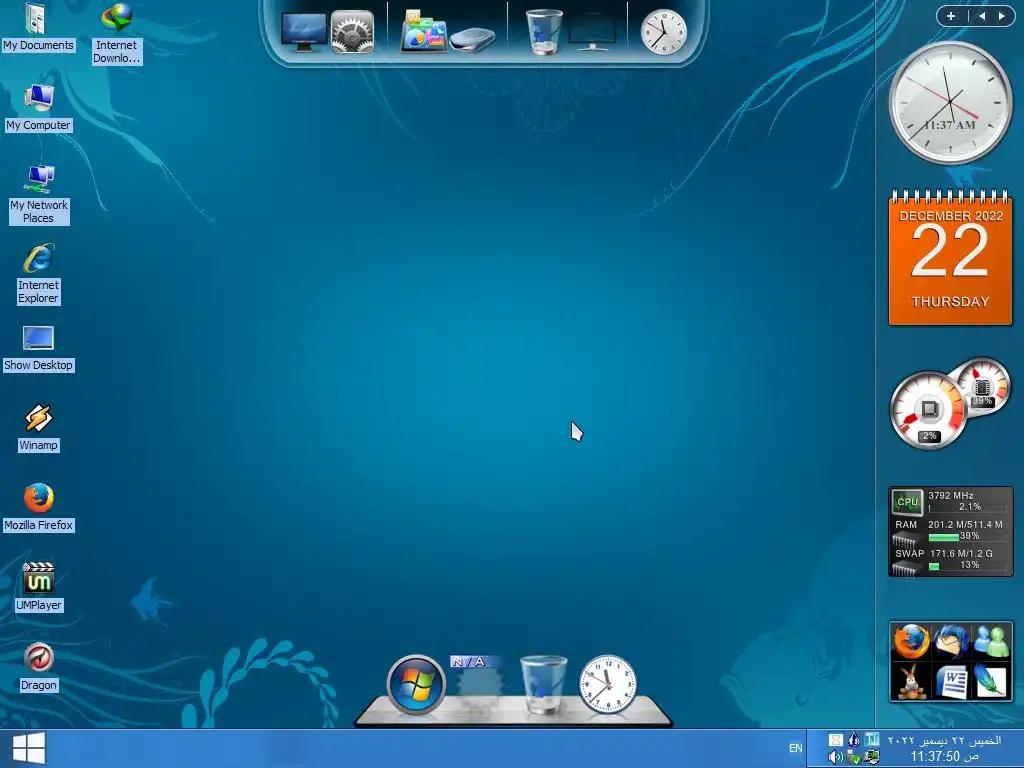Click the silver hard drive icon in top dock

click(x=472, y=39)
